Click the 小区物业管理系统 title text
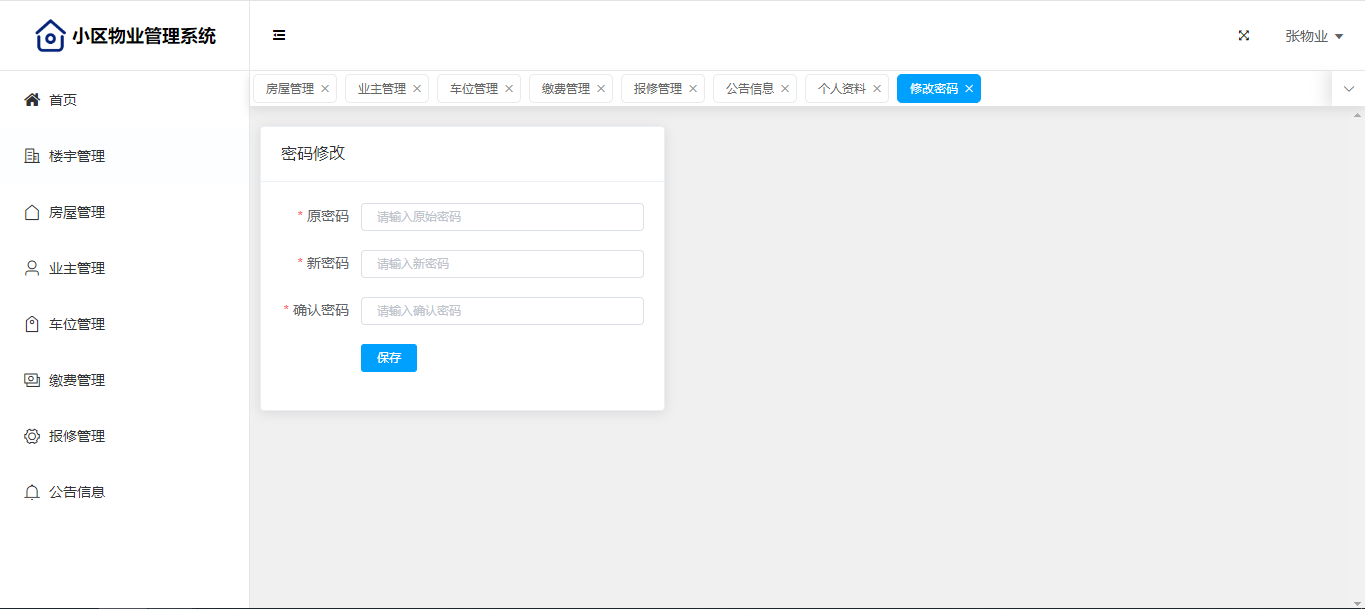 coord(144,36)
